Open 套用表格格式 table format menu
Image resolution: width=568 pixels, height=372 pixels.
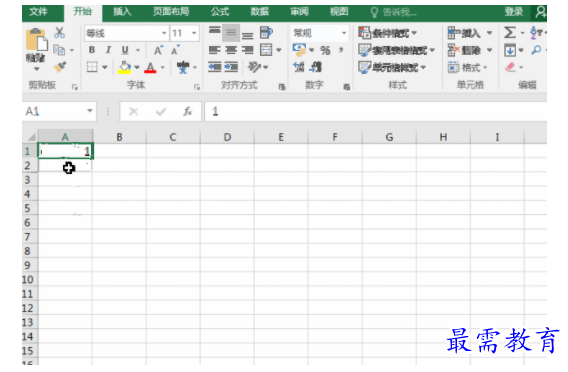[396, 50]
